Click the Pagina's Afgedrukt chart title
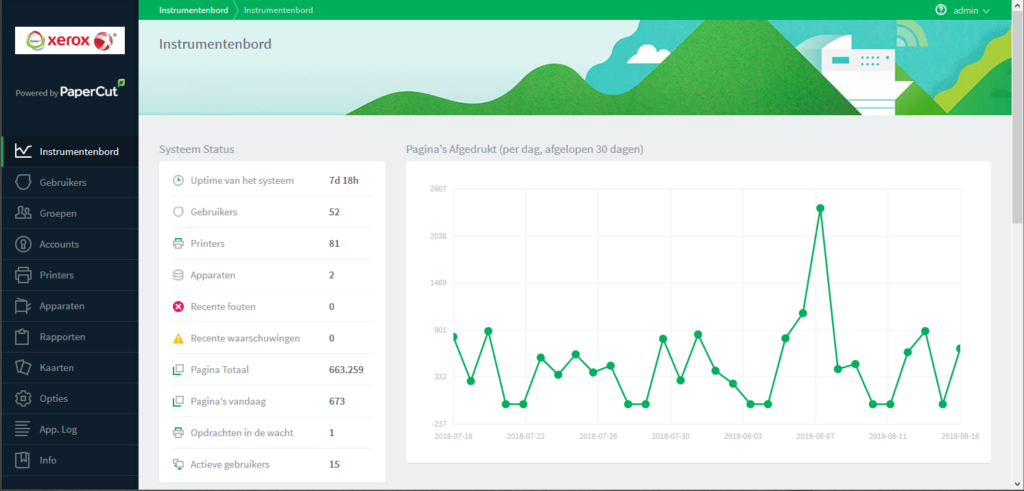1024x491 pixels. click(x=524, y=149)
